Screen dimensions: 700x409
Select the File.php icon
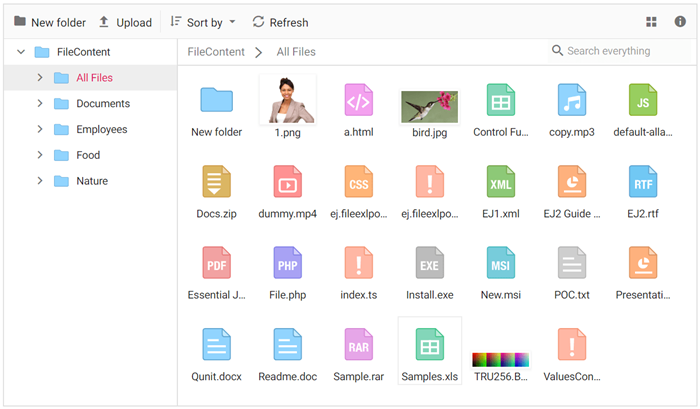[287, 264]
